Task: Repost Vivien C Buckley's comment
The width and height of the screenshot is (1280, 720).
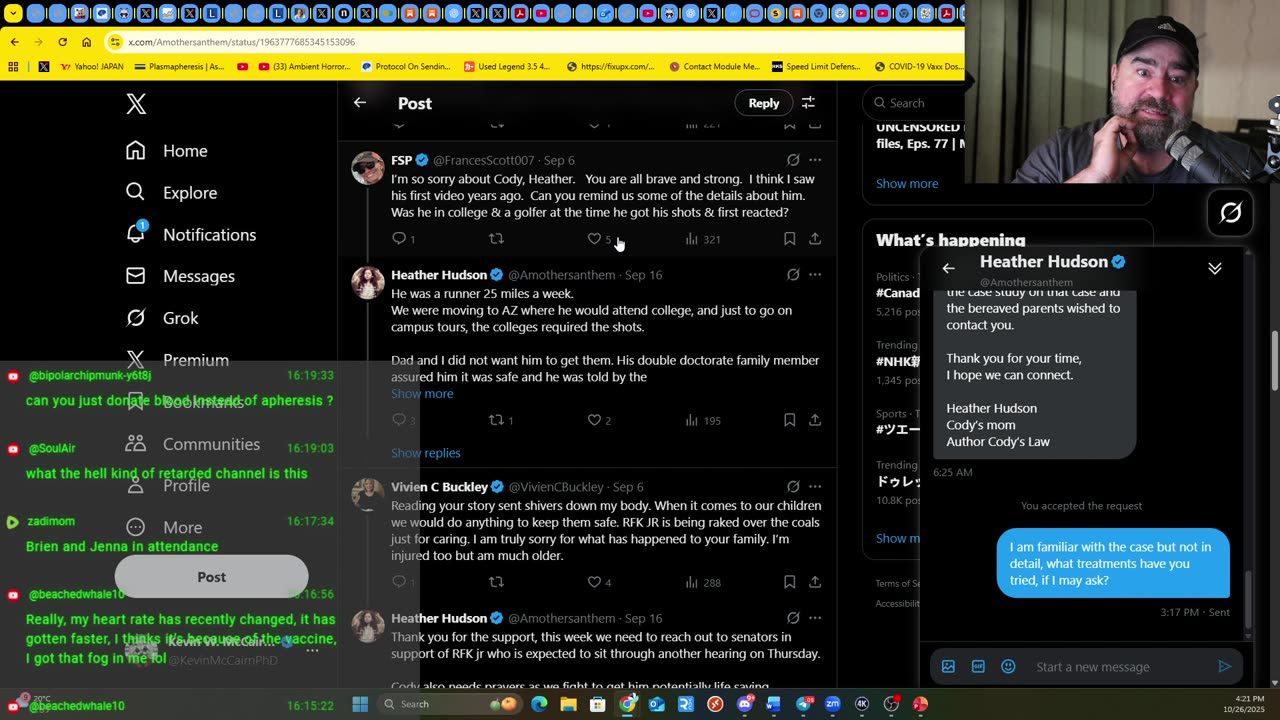Action: (x=496, y=581)
